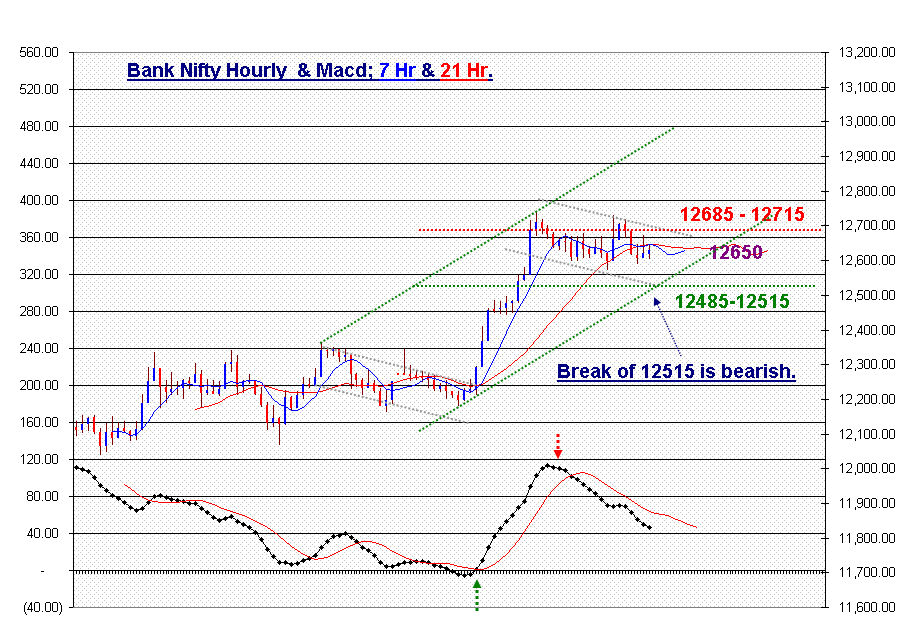Click right axis value '13,200.00'

pyautogui.click(x=867, y=53)
